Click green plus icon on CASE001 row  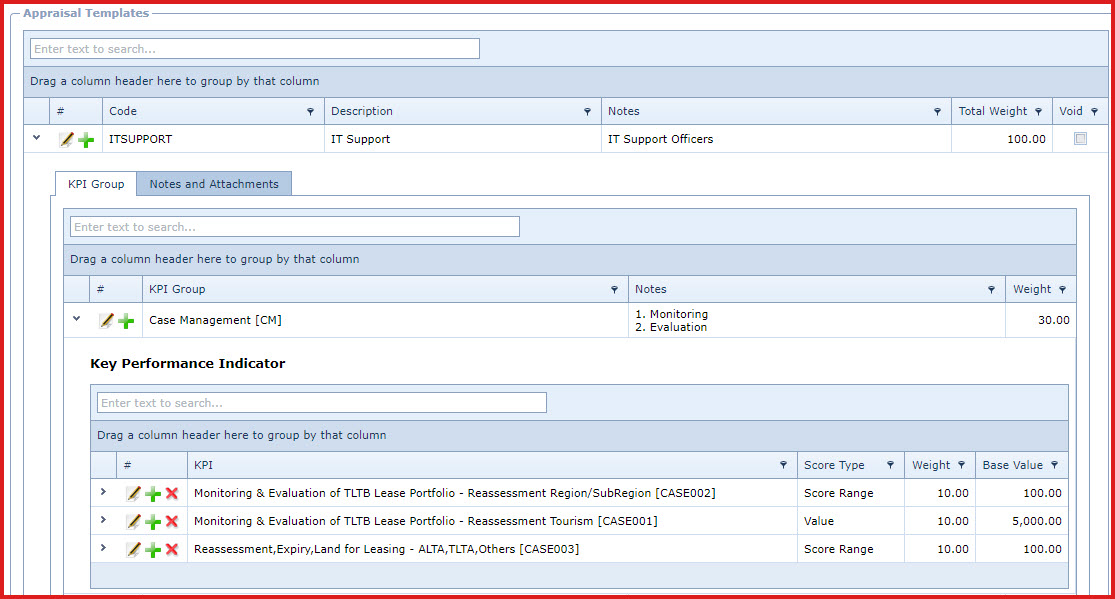(x=153, y=522)
